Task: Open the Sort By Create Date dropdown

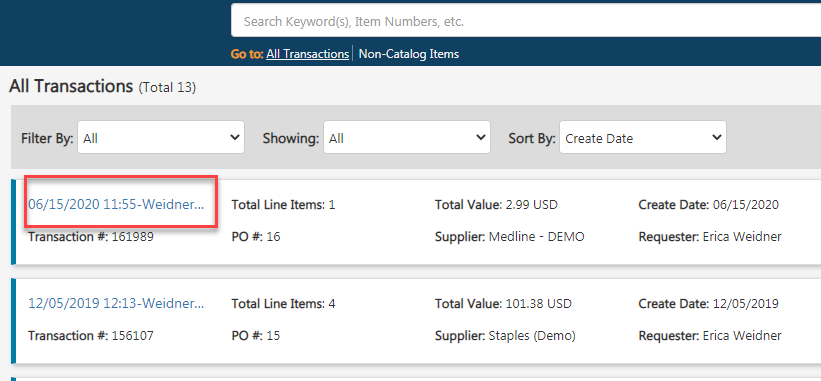Action: coord(642,138)
